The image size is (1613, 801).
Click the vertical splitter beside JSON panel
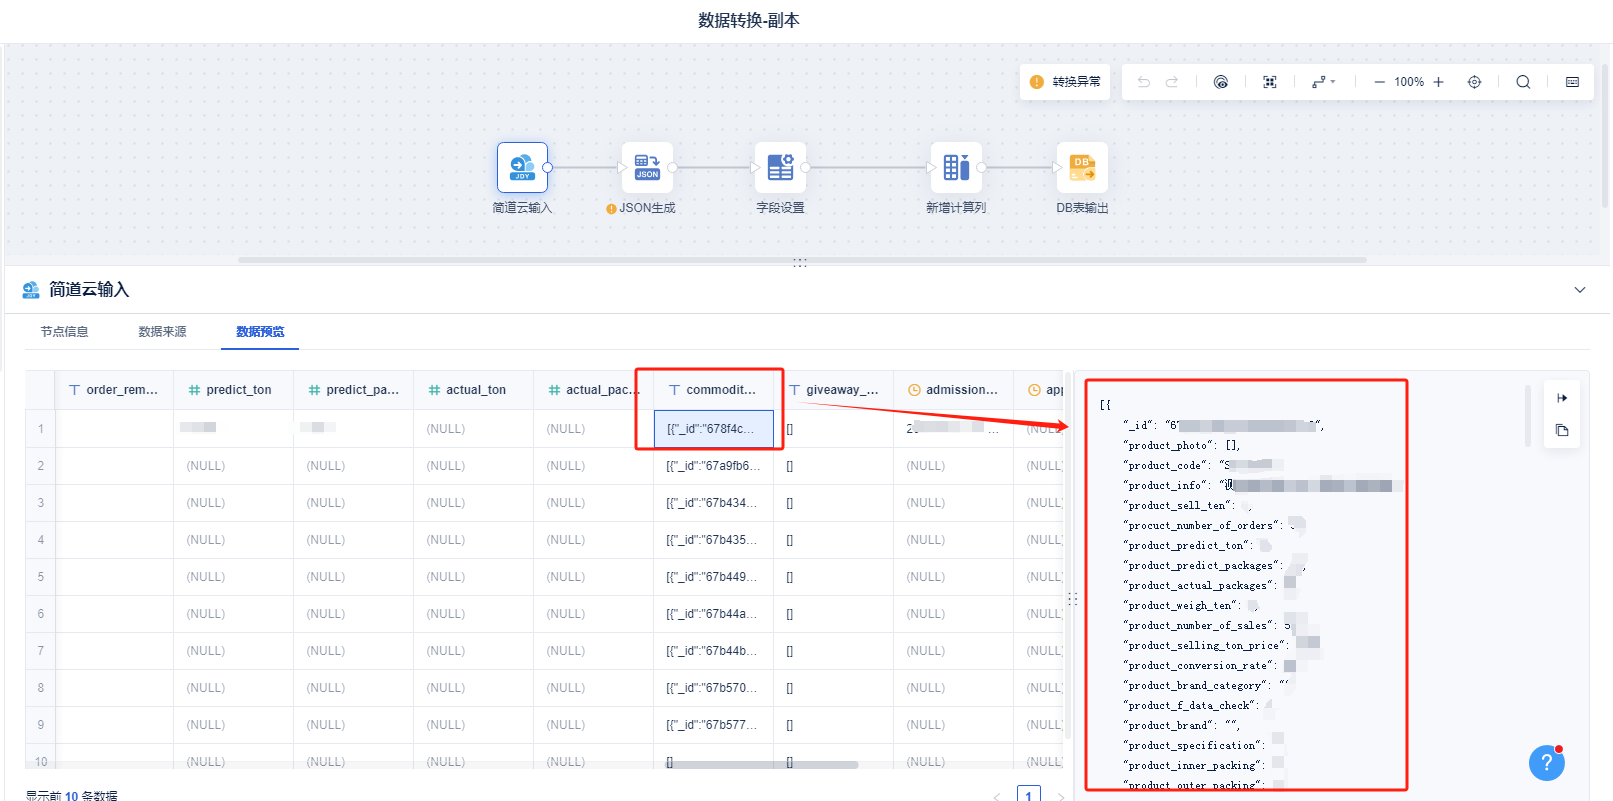click(x=1072, y=599)
